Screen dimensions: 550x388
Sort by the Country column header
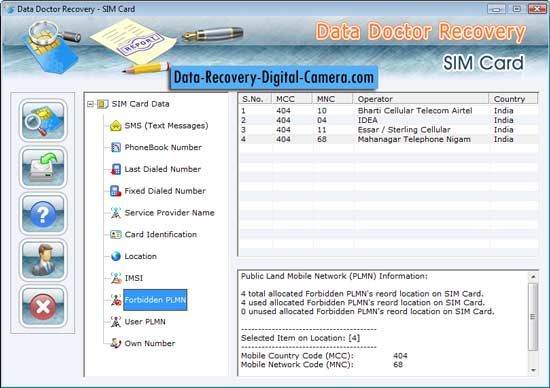pyautogui.click(x=513, y=99)
